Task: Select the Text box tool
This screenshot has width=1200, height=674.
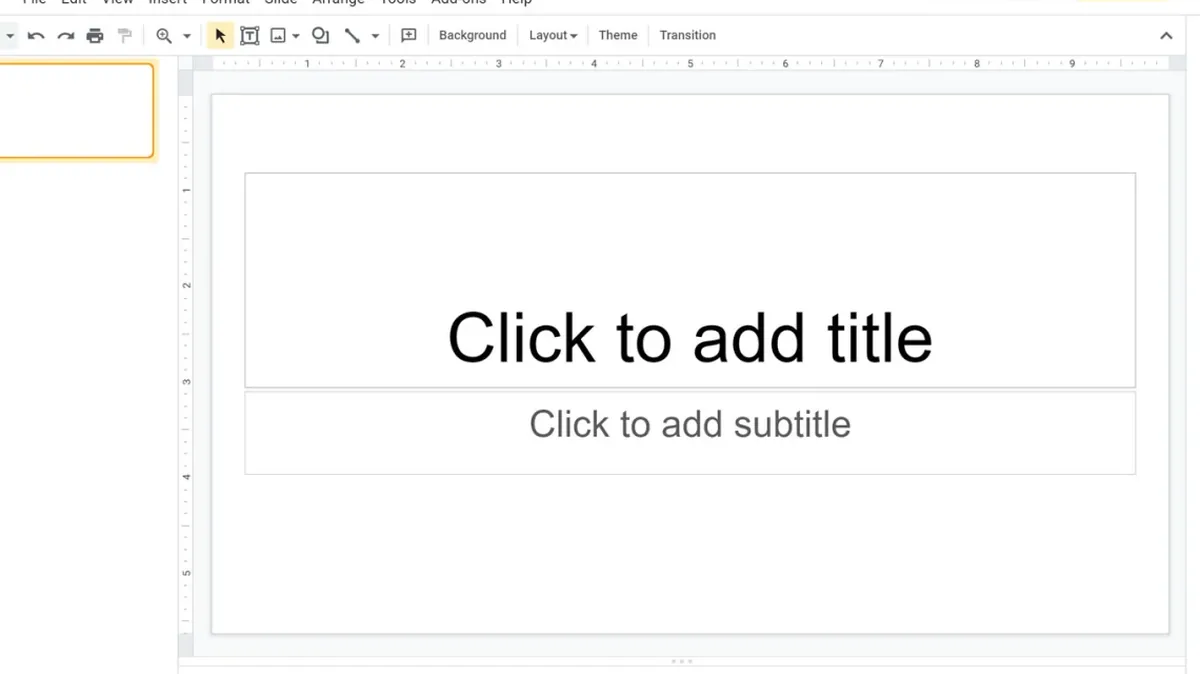Action: [x=250, y=36]
